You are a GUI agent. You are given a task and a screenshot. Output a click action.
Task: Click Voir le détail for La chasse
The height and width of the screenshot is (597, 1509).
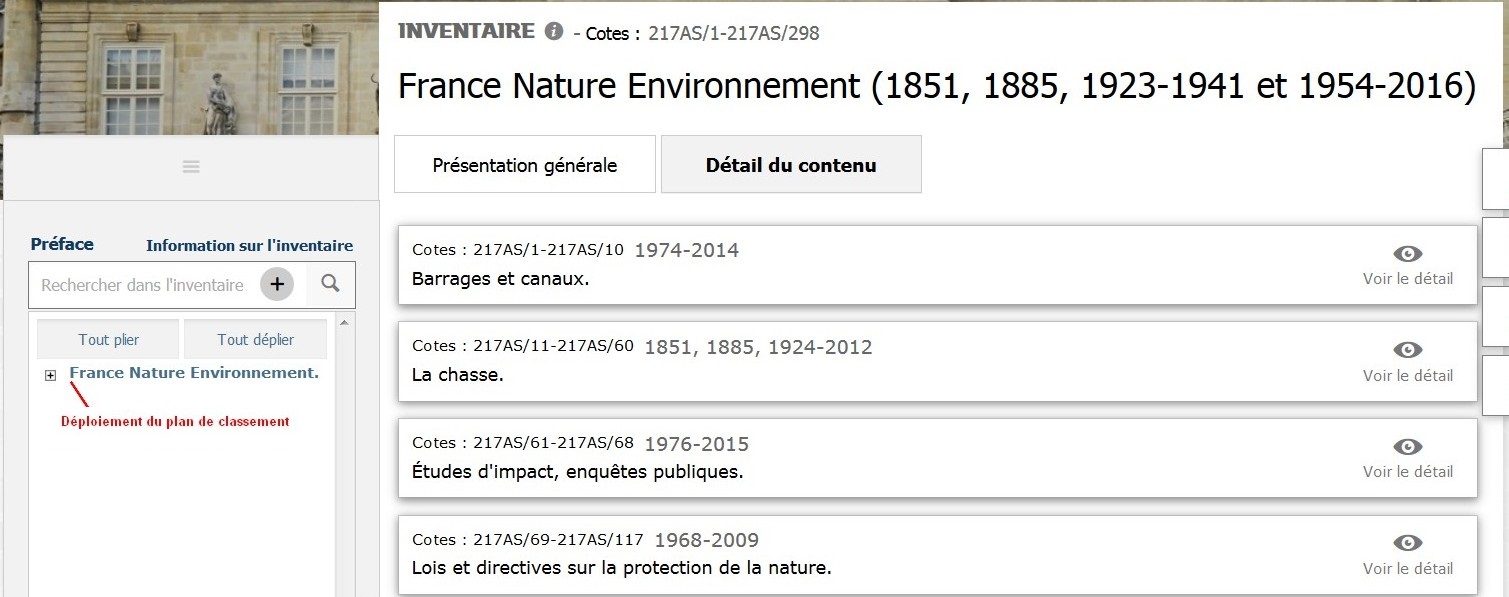tap(1407, 376)
